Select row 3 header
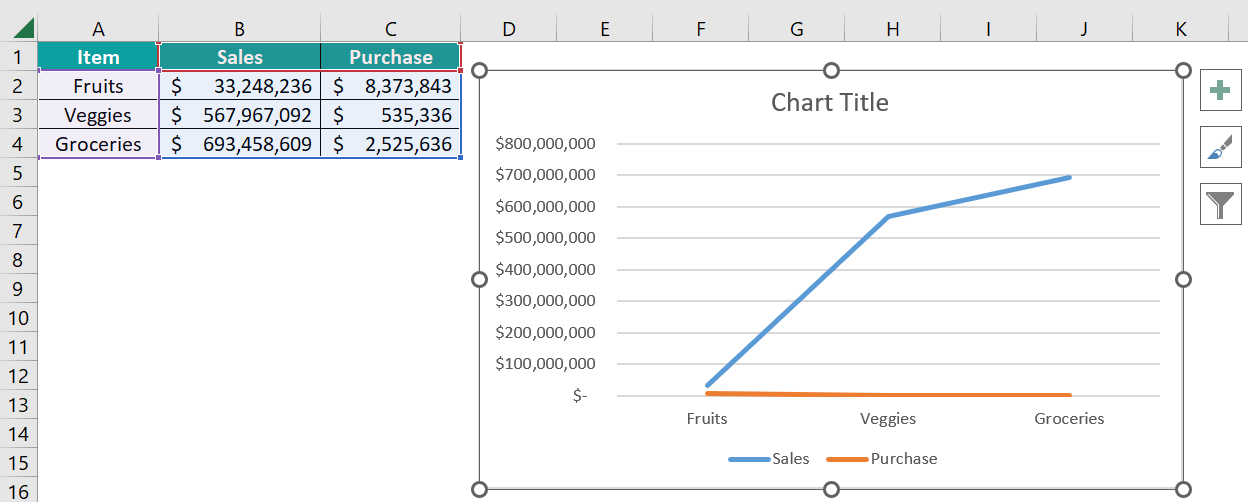The width and height of the screenshot is (1248, 502). 19,115
